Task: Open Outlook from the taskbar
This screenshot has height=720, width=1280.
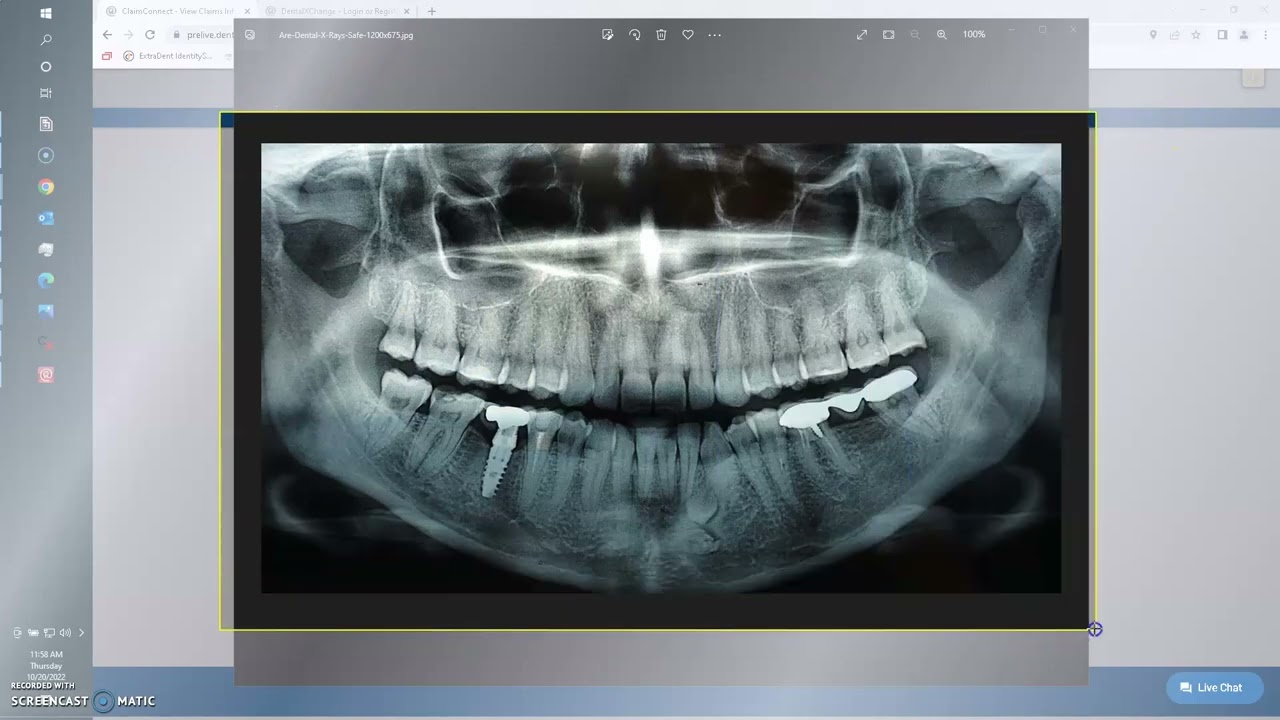Action: [46, 218]
